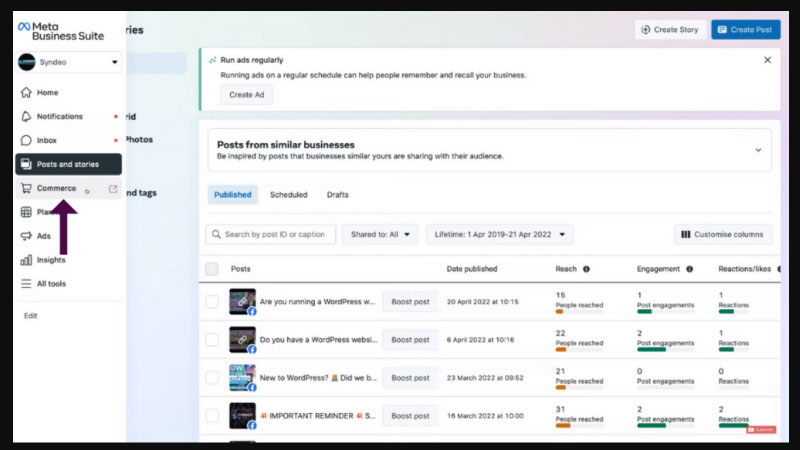Click the Reach info icon
The width and height of the screenshot is (800, 450).
(586, 269)
